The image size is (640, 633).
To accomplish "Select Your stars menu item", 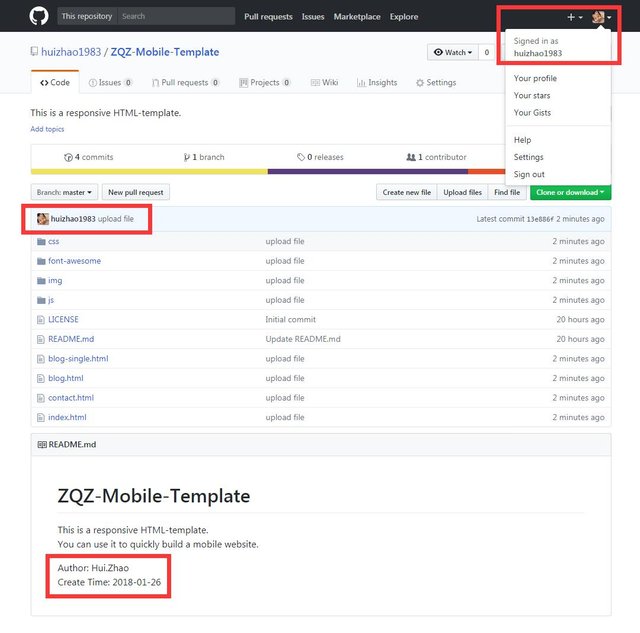I will 532,96.
